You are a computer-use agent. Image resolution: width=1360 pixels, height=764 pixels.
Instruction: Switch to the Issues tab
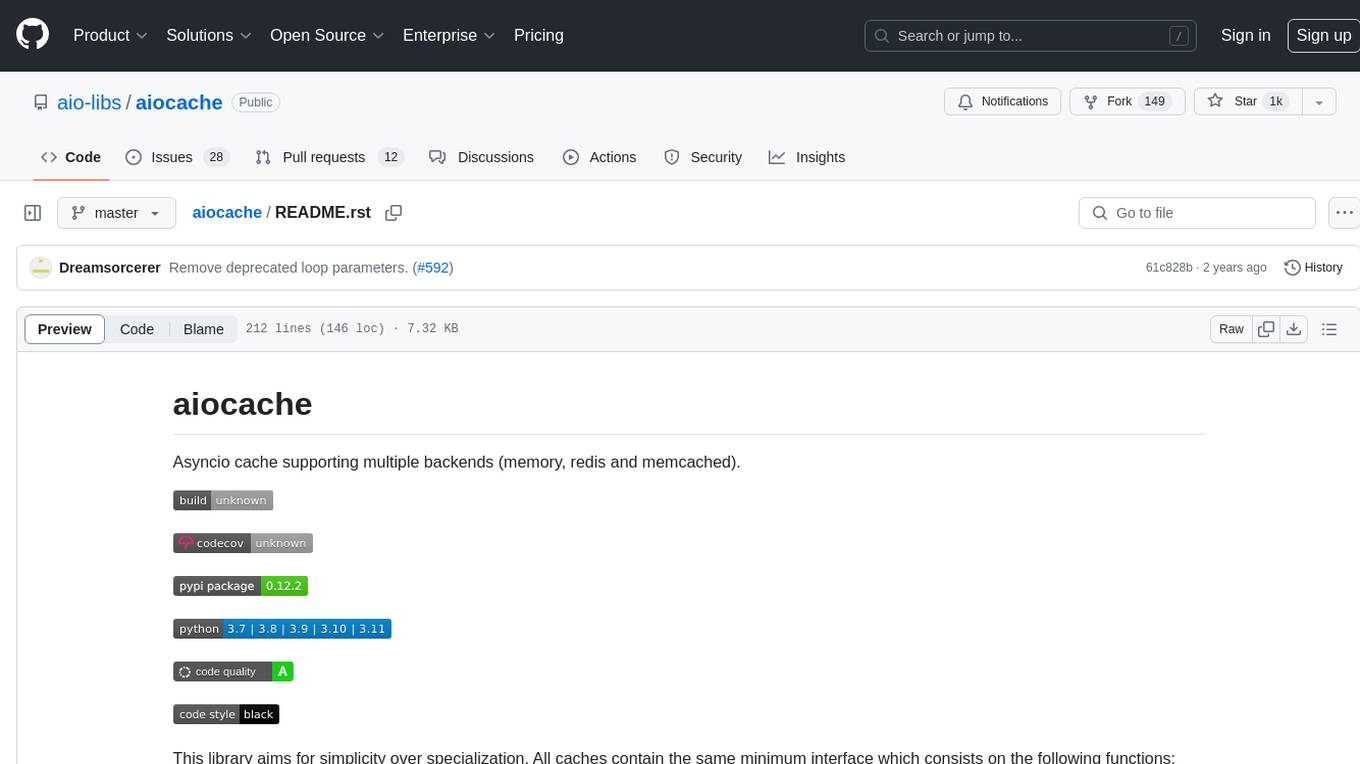(177, 157)
